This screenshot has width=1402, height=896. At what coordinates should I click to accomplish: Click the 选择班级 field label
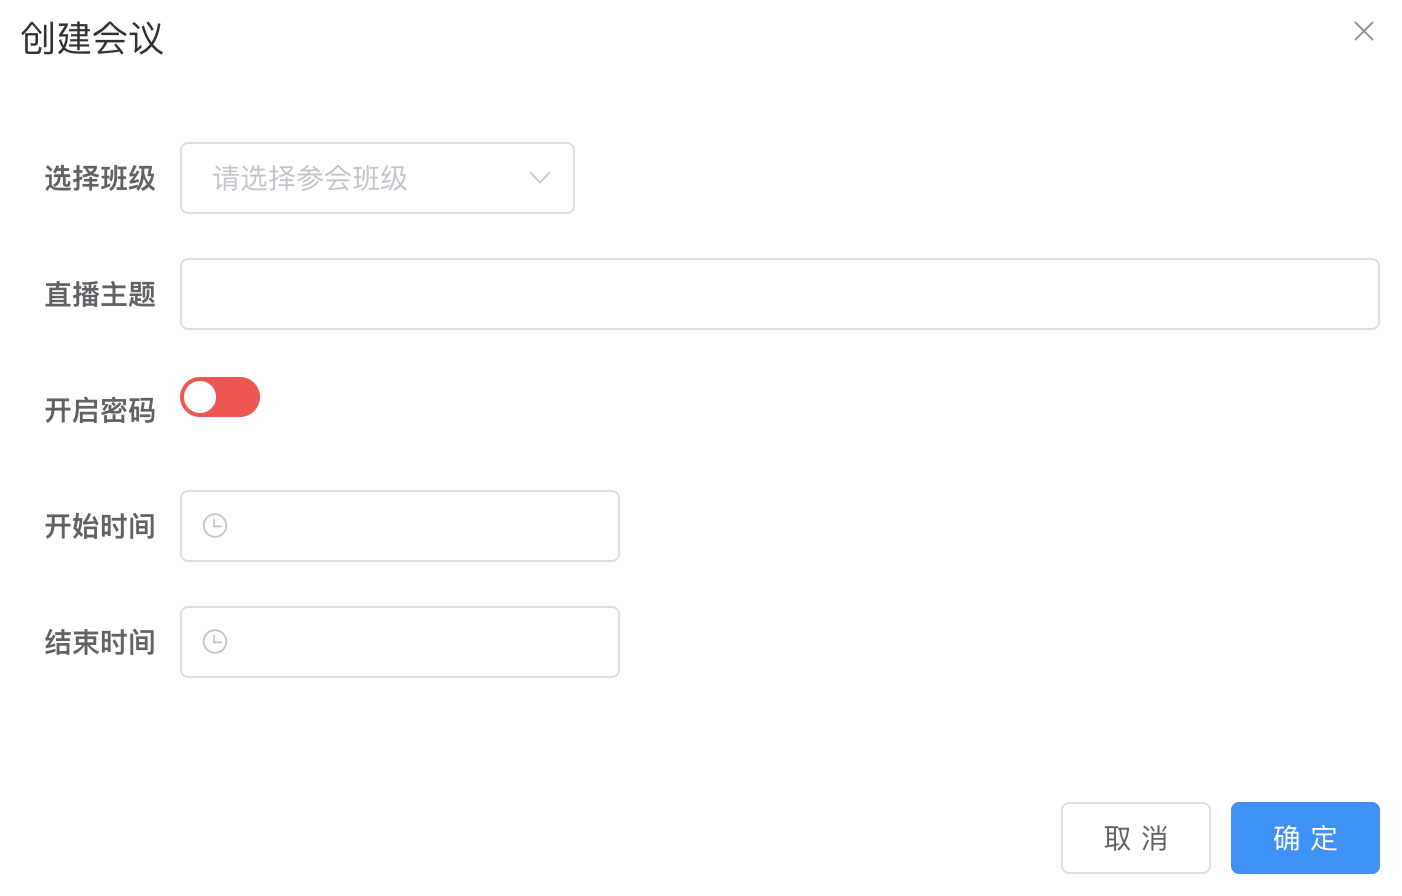pyautogui.click(x=100, y=179)
